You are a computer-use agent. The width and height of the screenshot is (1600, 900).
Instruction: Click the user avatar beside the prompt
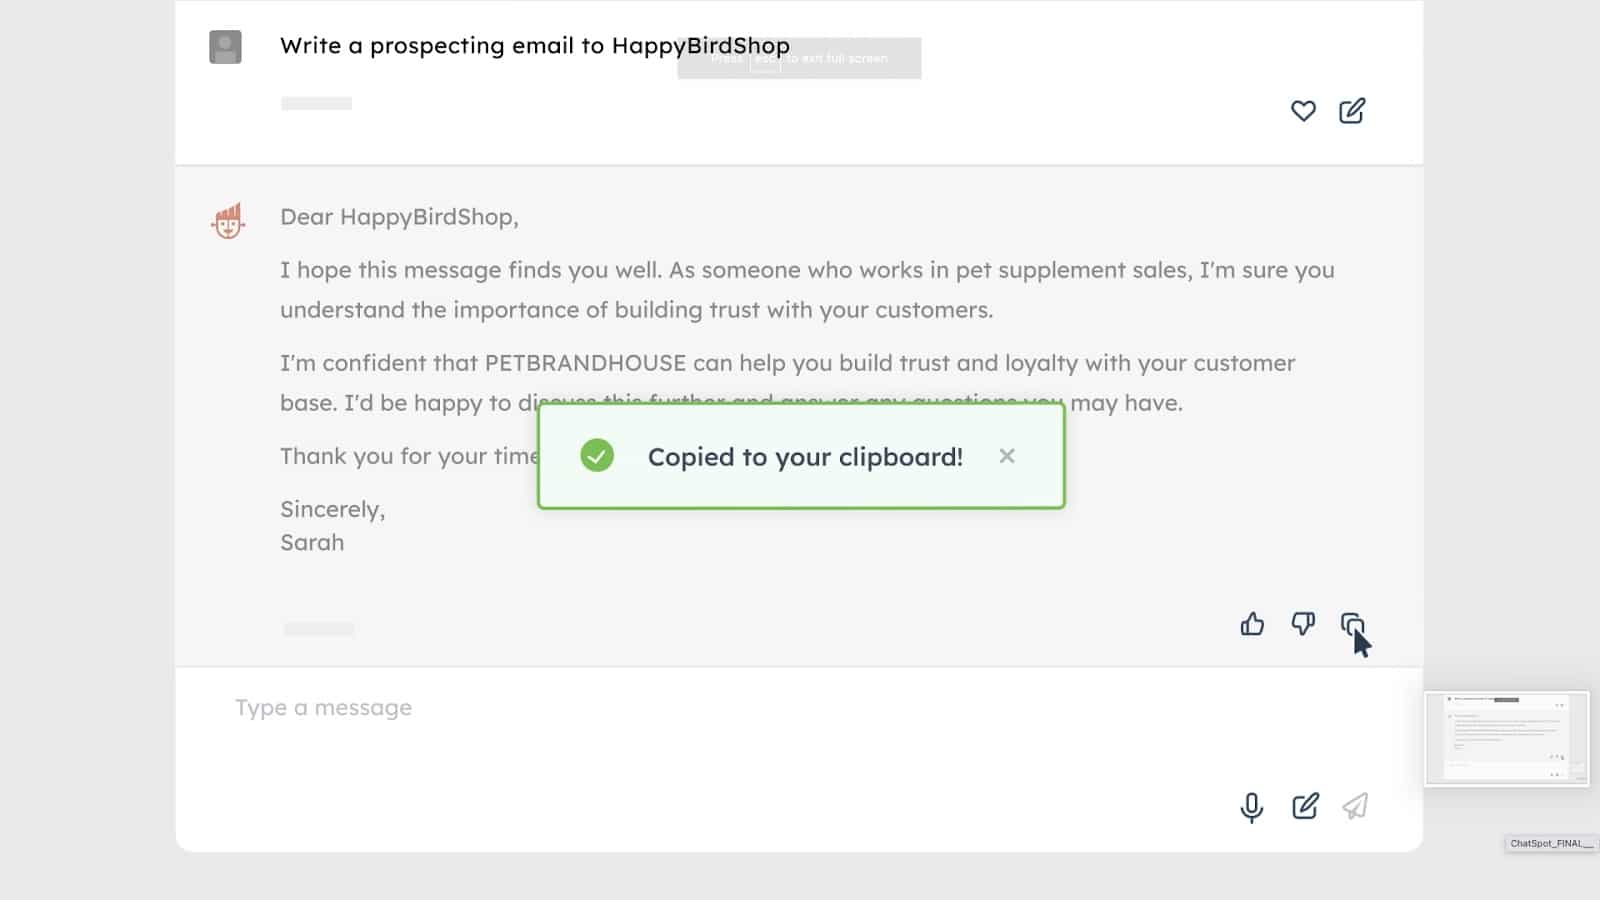(225, 47)
